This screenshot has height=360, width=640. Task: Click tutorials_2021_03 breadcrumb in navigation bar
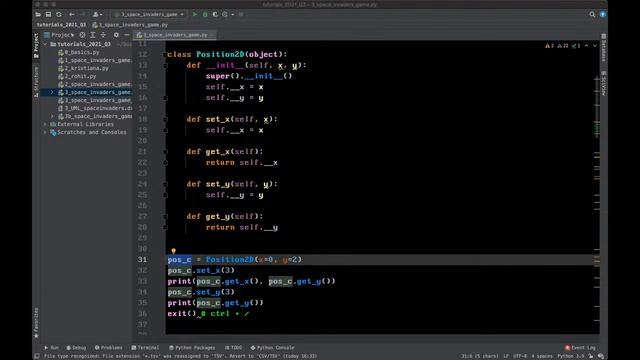tap(61, 25)
